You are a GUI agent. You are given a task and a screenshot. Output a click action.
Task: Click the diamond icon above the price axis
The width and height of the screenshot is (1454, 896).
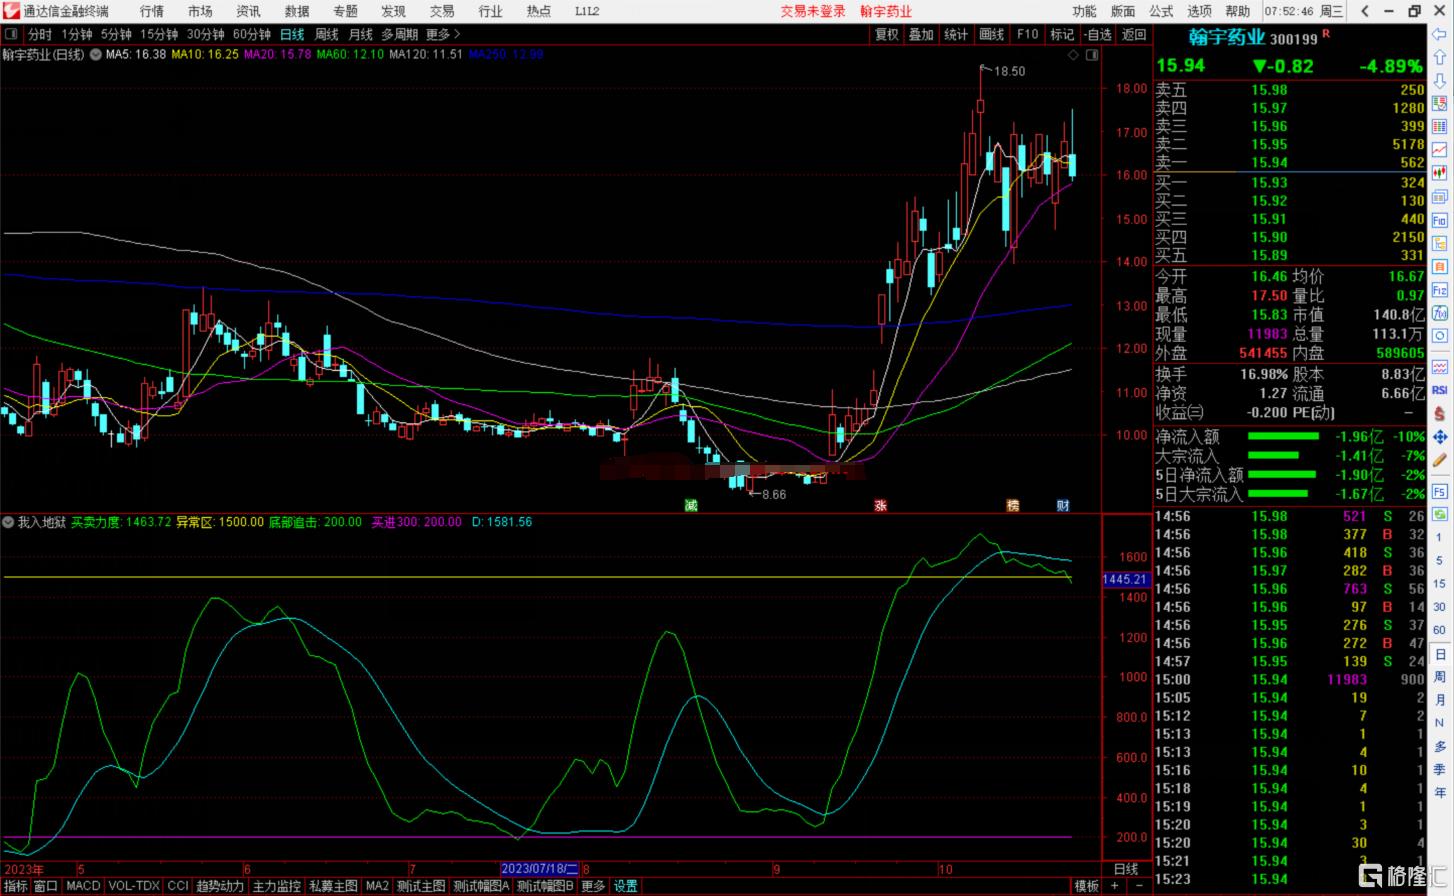1075,54
